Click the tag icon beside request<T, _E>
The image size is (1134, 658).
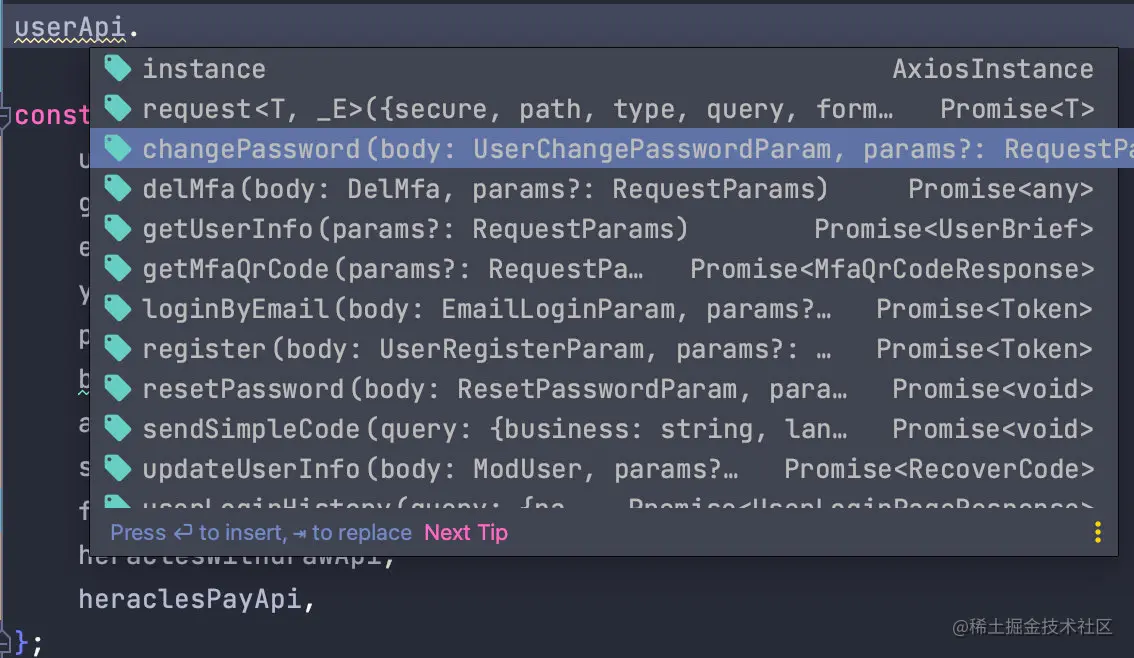(117, 108)
